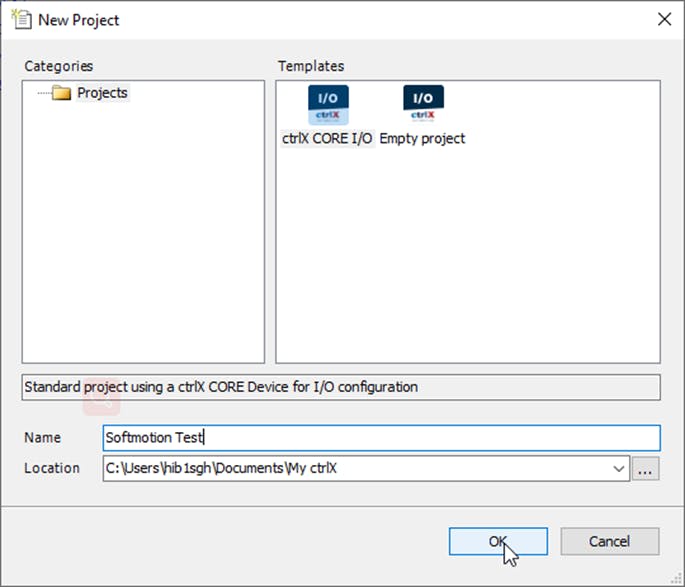685x587 pixels.
Task: Select the ctrlX CORE I/O template icon
Action: coord(328,105)
